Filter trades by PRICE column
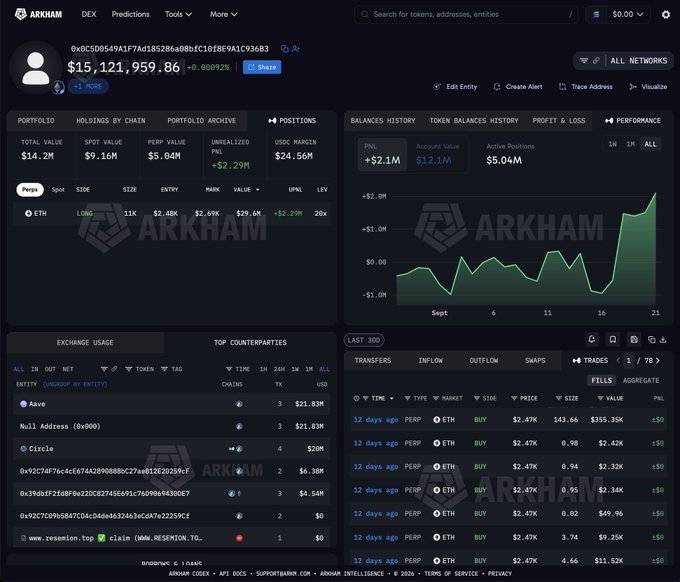 pos(514,398)
